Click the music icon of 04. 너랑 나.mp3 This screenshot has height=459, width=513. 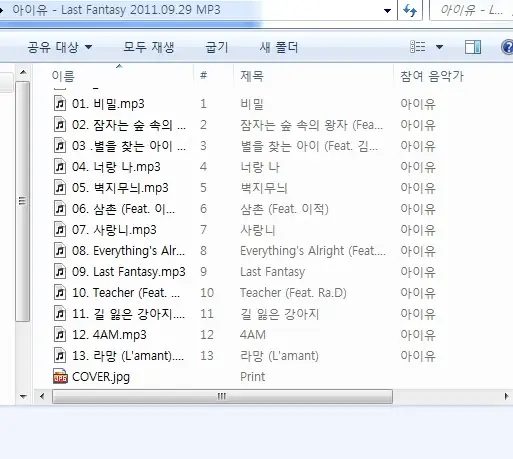tap(60, 166)
